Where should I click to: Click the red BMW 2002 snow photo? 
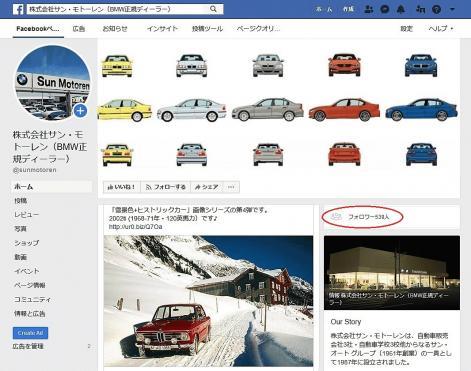pos(208,301)
